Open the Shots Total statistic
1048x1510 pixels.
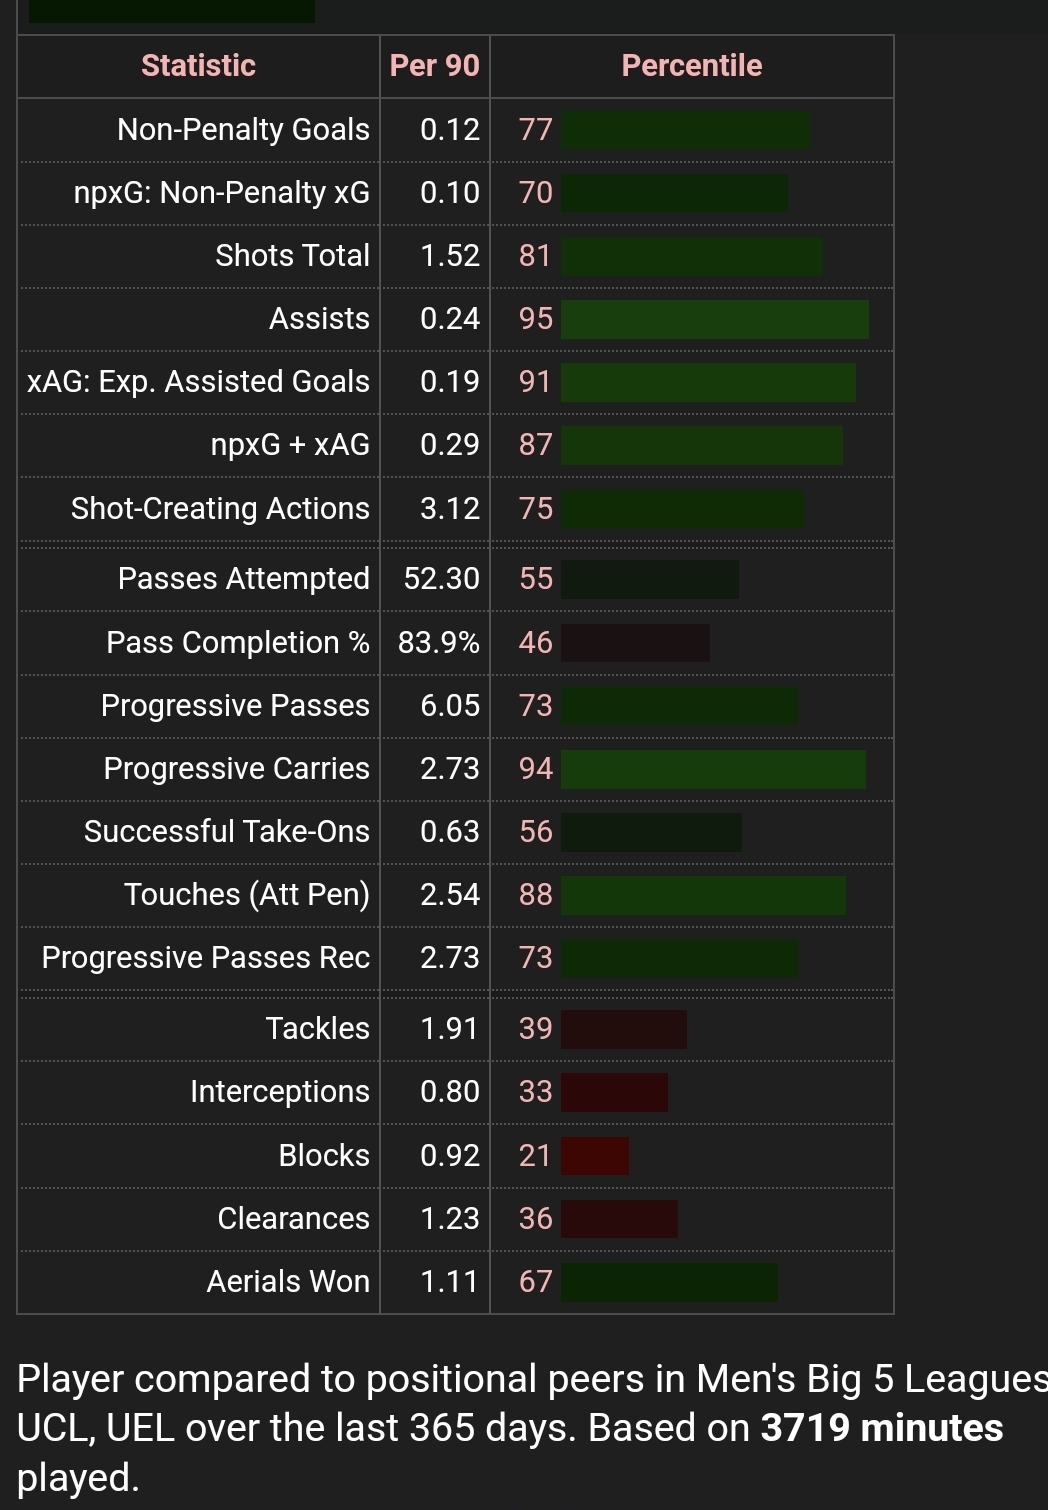point(292,256)
